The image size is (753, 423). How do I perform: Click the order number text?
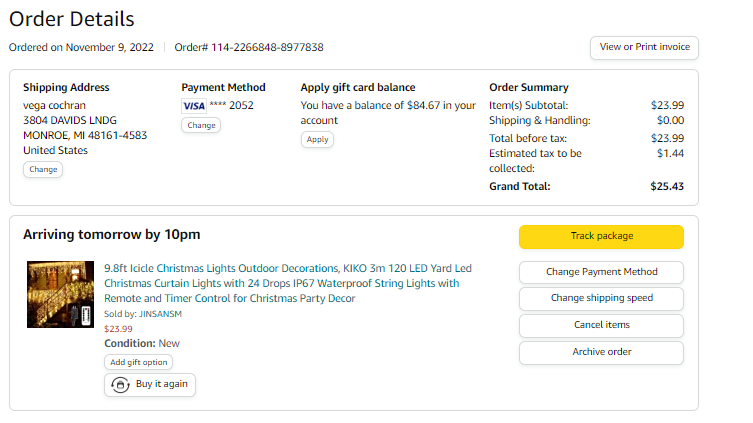coord(249,48)
